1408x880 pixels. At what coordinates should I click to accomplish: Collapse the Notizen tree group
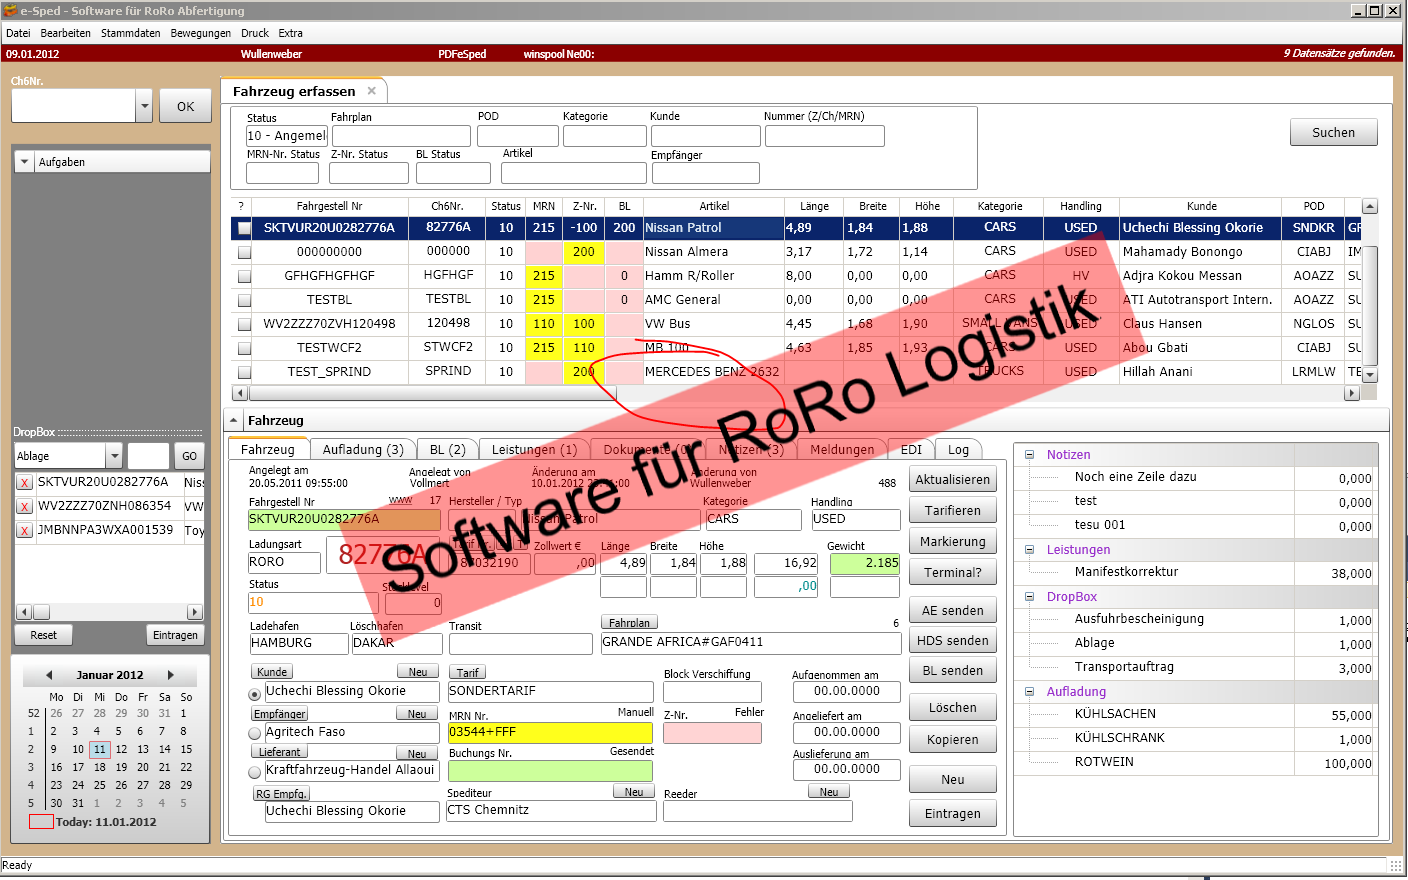click(1030, 455)
